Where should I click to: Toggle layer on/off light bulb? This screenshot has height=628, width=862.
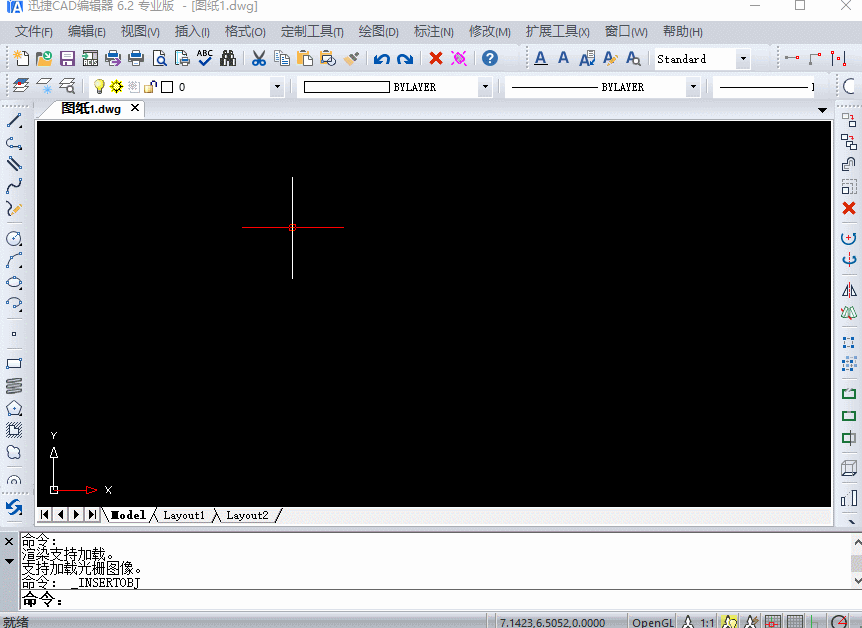coord(99,86)
